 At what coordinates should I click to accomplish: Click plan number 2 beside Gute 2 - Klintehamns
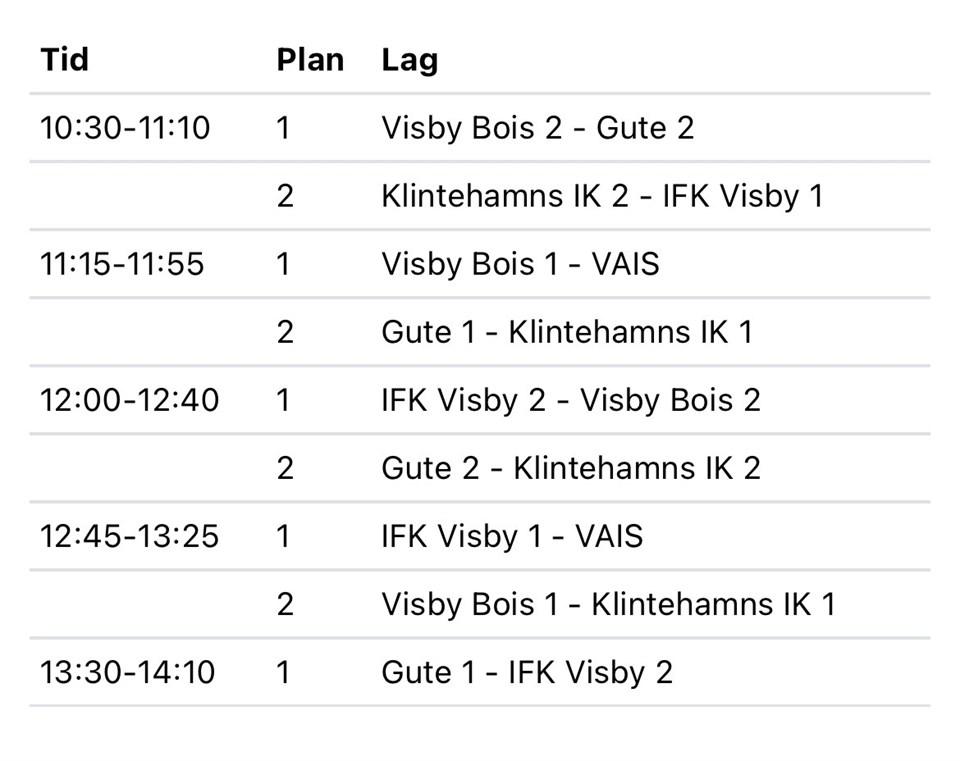[285, 468]
